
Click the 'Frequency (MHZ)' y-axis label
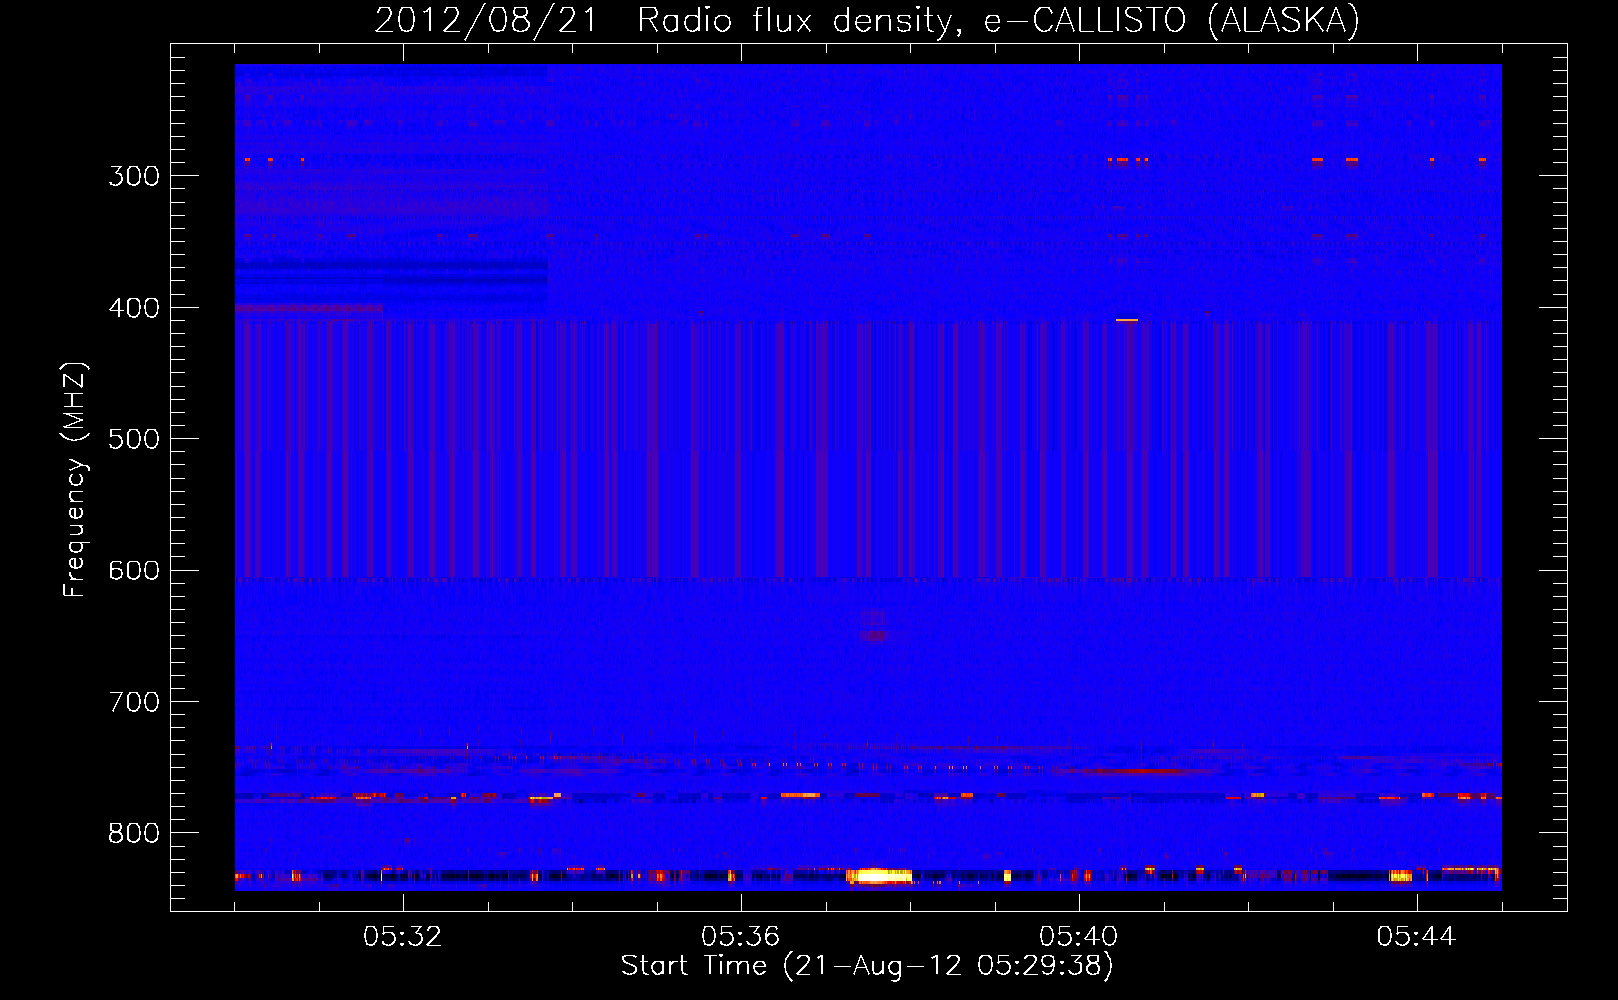point(75,479)
